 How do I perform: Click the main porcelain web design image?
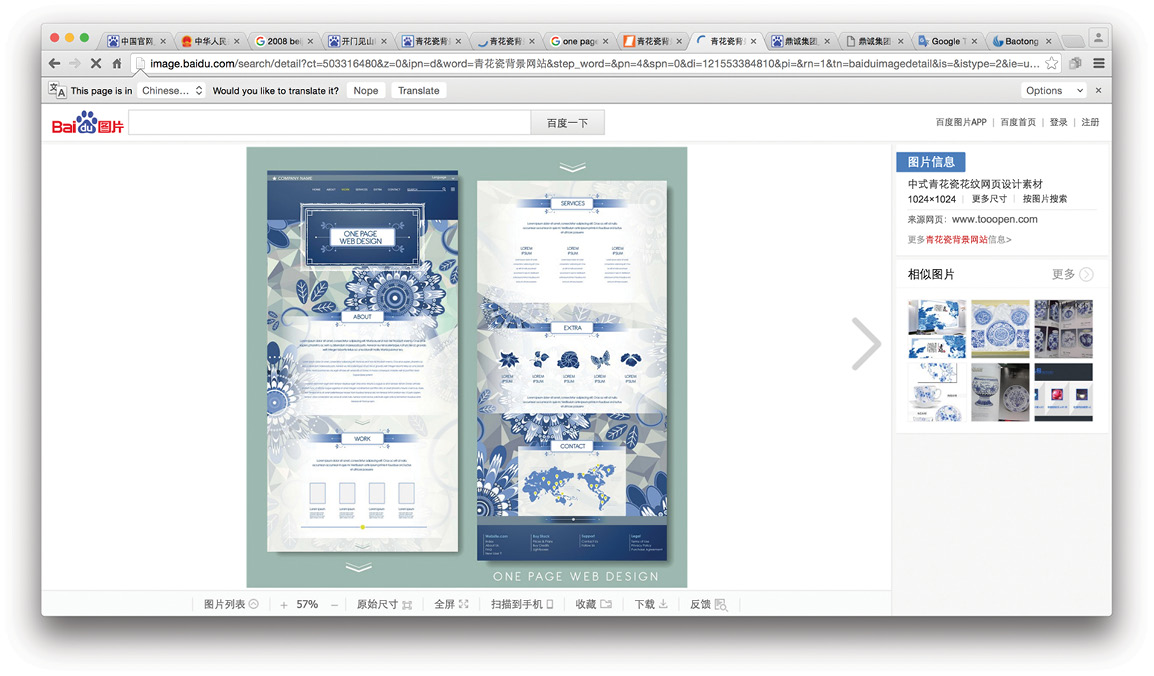click(x=467, y=367)
